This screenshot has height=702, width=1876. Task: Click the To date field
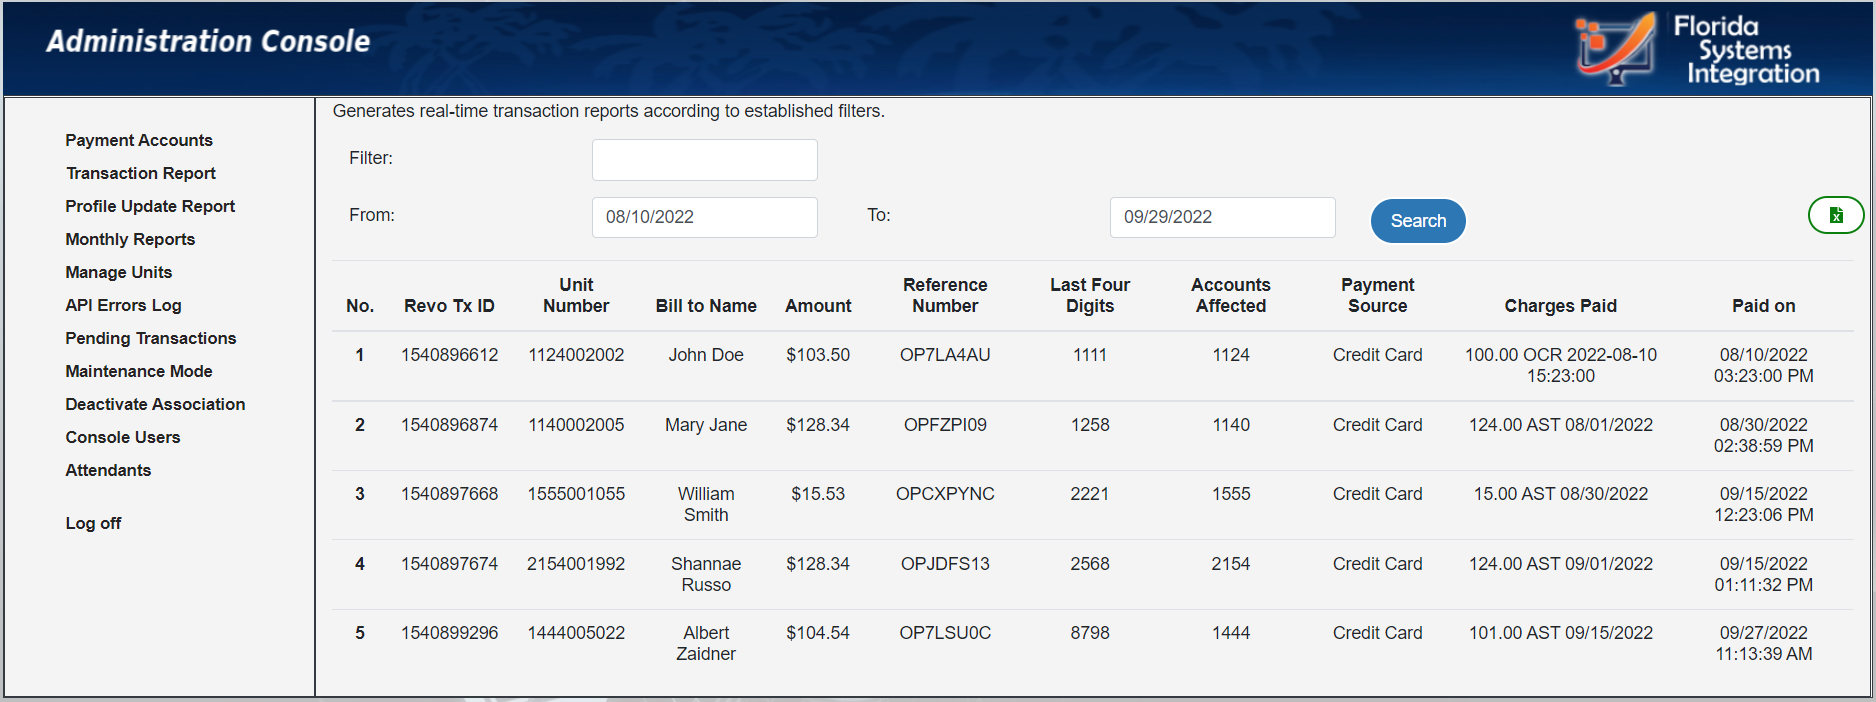click(1221, 217)
